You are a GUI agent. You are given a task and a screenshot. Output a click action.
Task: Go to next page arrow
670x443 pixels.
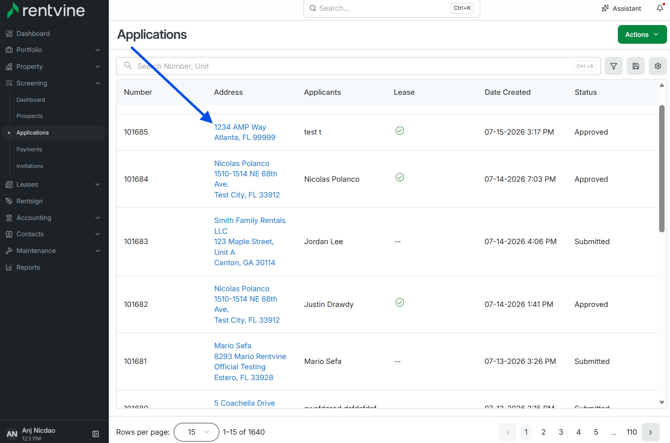click(x=651, y=432)
